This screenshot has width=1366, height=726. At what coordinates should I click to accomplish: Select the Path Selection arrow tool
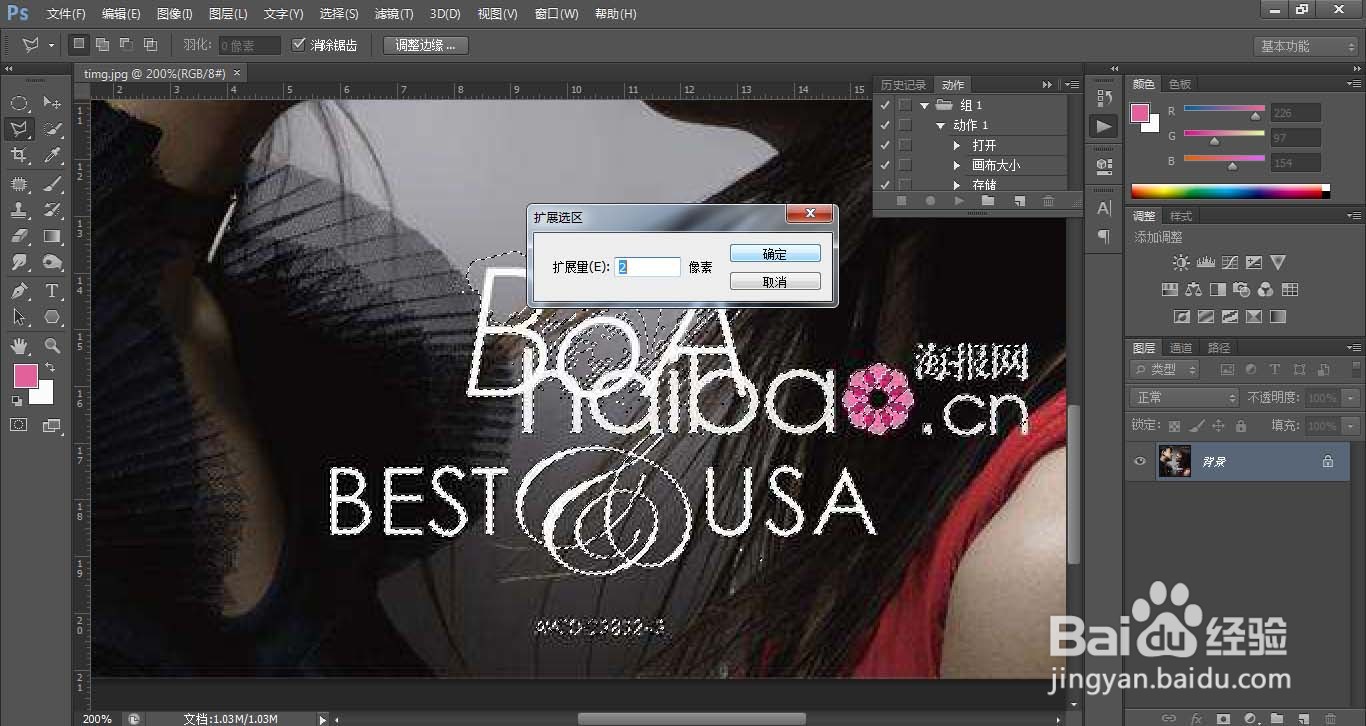click(x=19, y=317)
